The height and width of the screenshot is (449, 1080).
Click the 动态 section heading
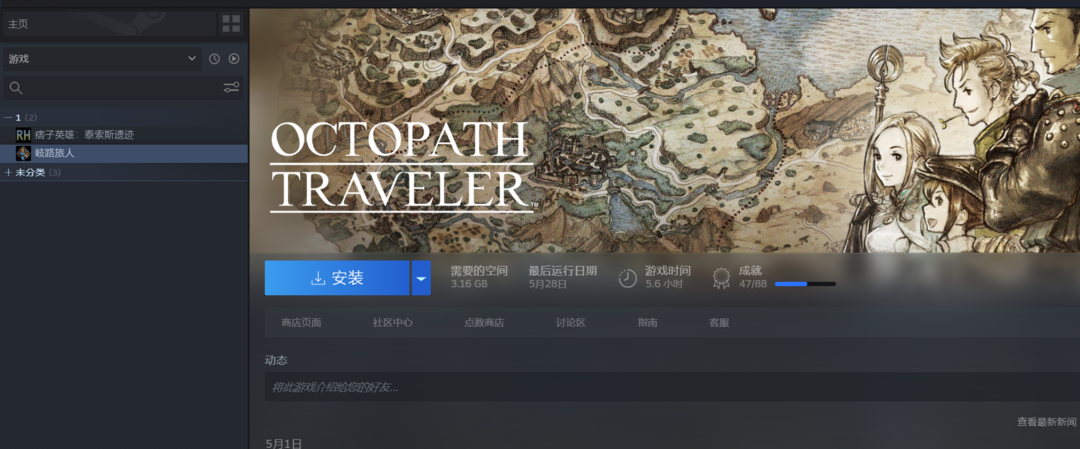pos(276,360)
